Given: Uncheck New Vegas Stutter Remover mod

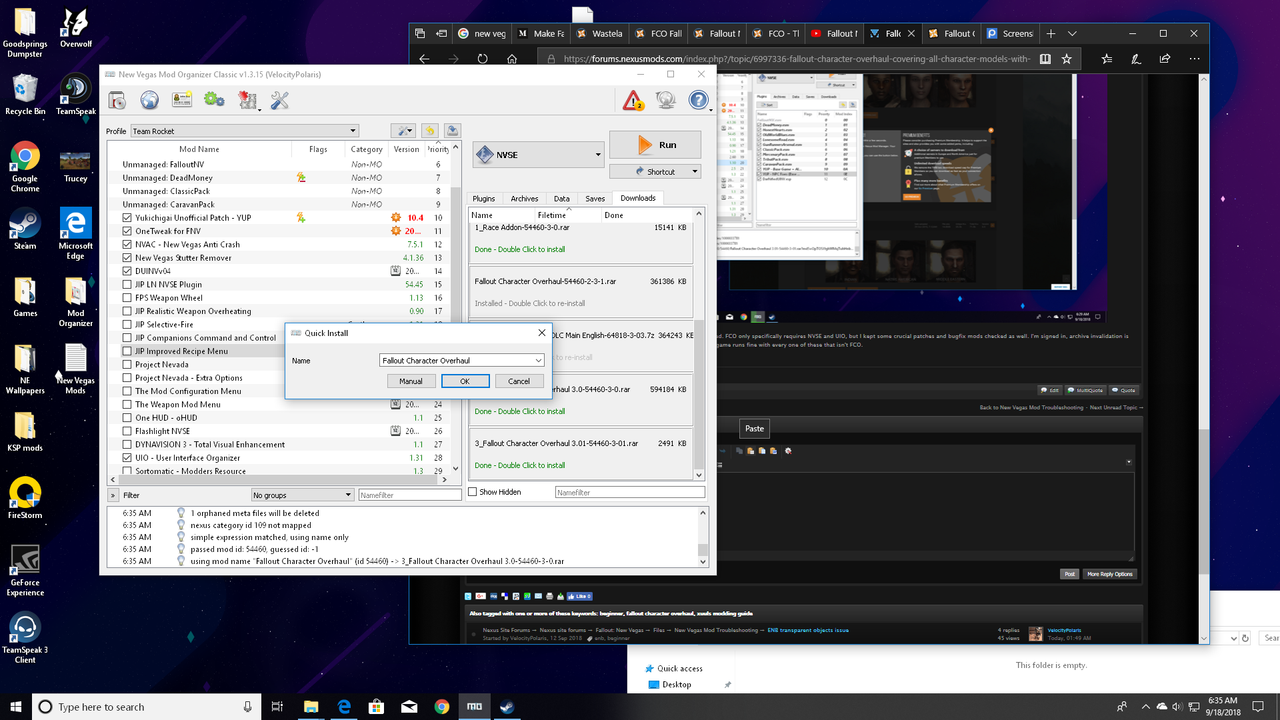Looking at the screenshot, I should [127, 258].
